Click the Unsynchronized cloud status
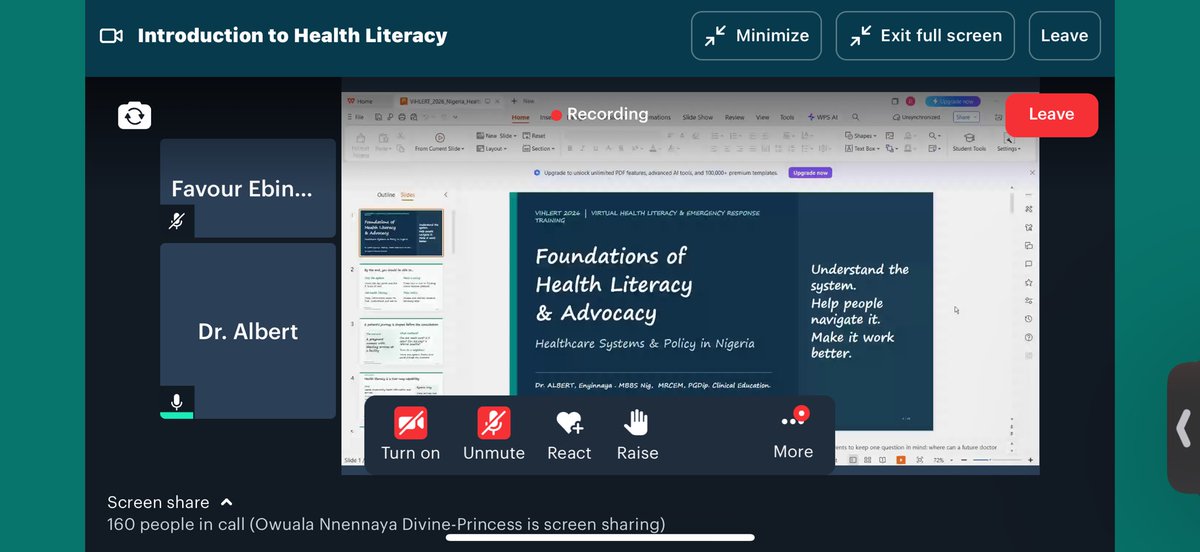1200x552 pixels. pyautogui.click(x=915, y=117)
